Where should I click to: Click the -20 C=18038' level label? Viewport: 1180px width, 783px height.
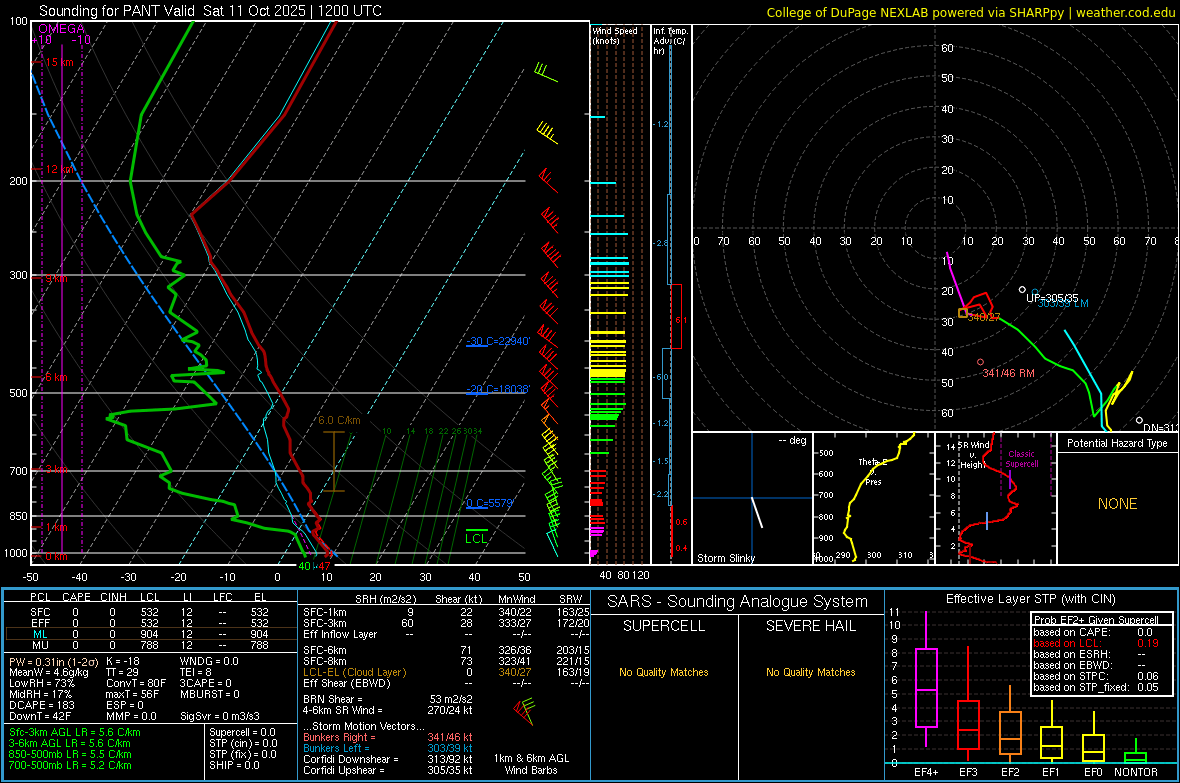(497, 389)
